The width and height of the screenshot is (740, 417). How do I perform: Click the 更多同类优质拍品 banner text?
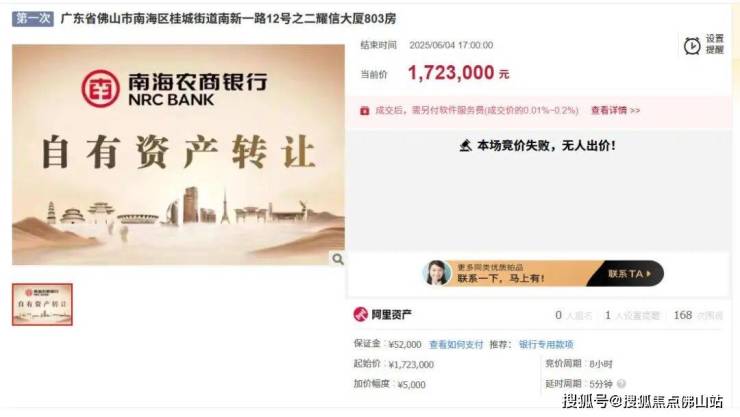pyautogui.click(x=490, y=267)
